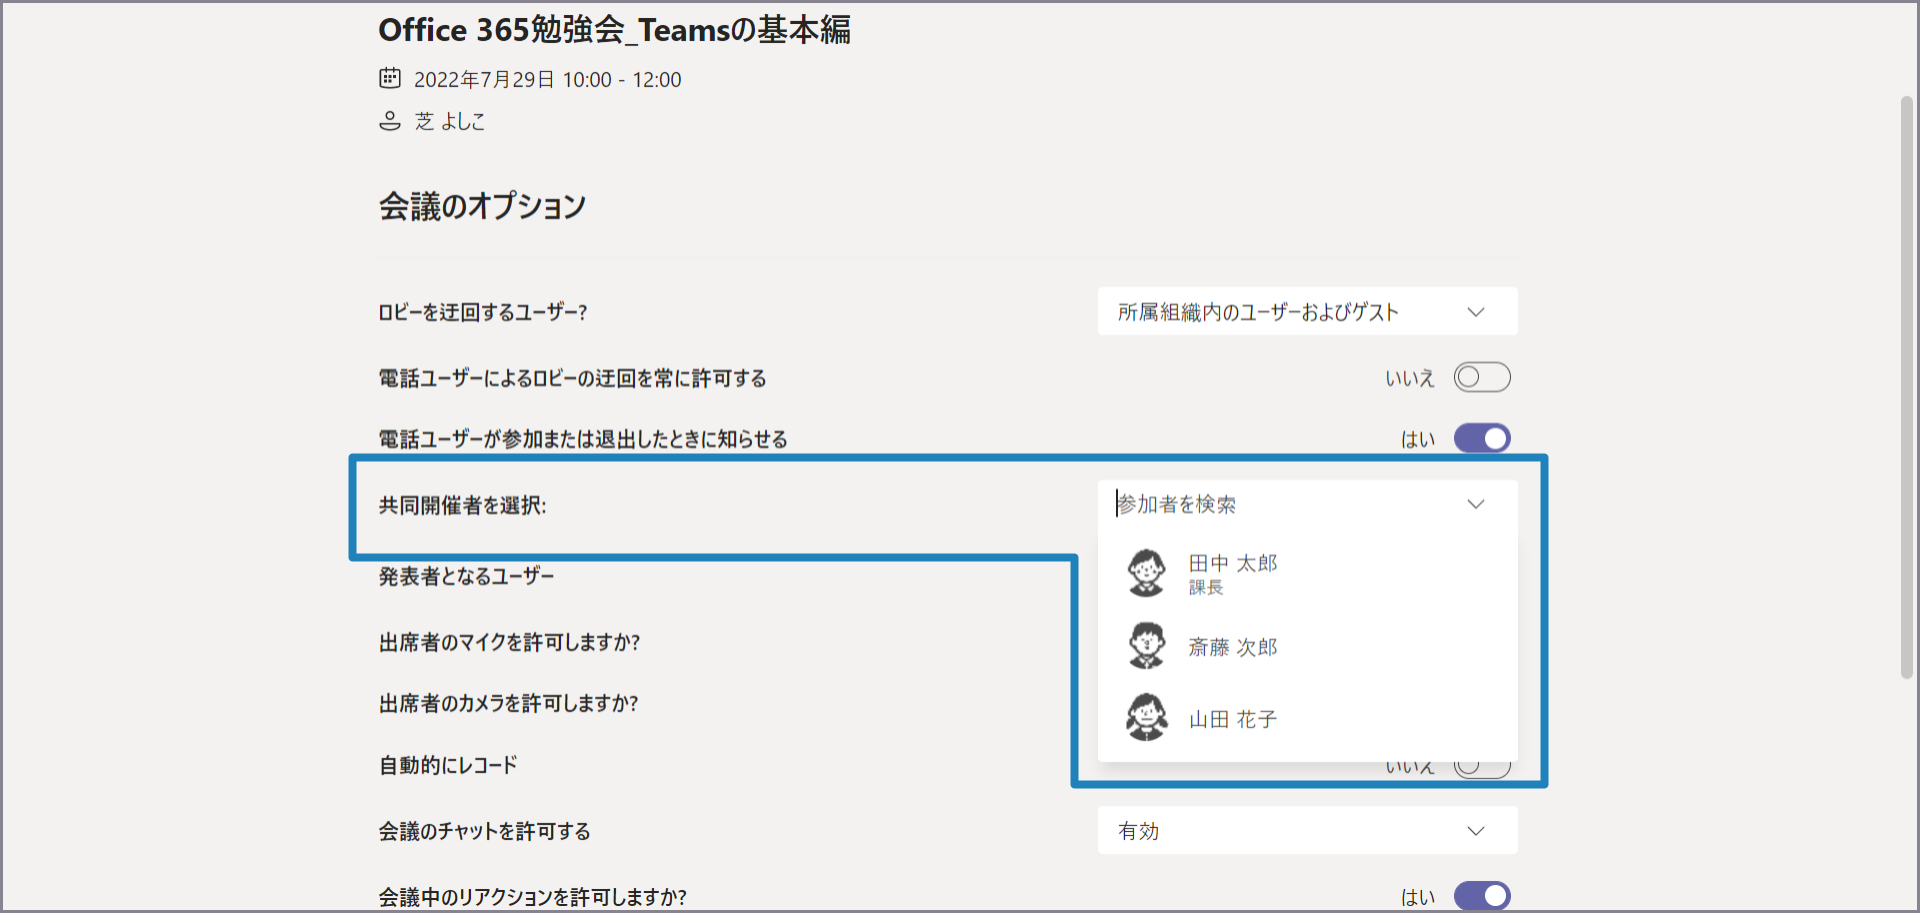Toggle 電話ユーザーによるロビーの迂回を常に許可する switch
Viewport: 1920px width, 913px height.
(x=1482, y=377)
